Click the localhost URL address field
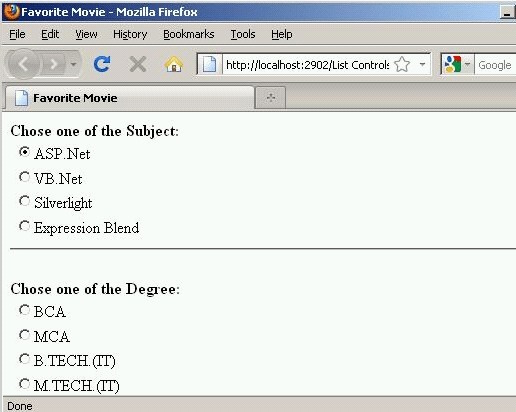Image resolution: width=516 pixels, height=412 pixels. 307,65
